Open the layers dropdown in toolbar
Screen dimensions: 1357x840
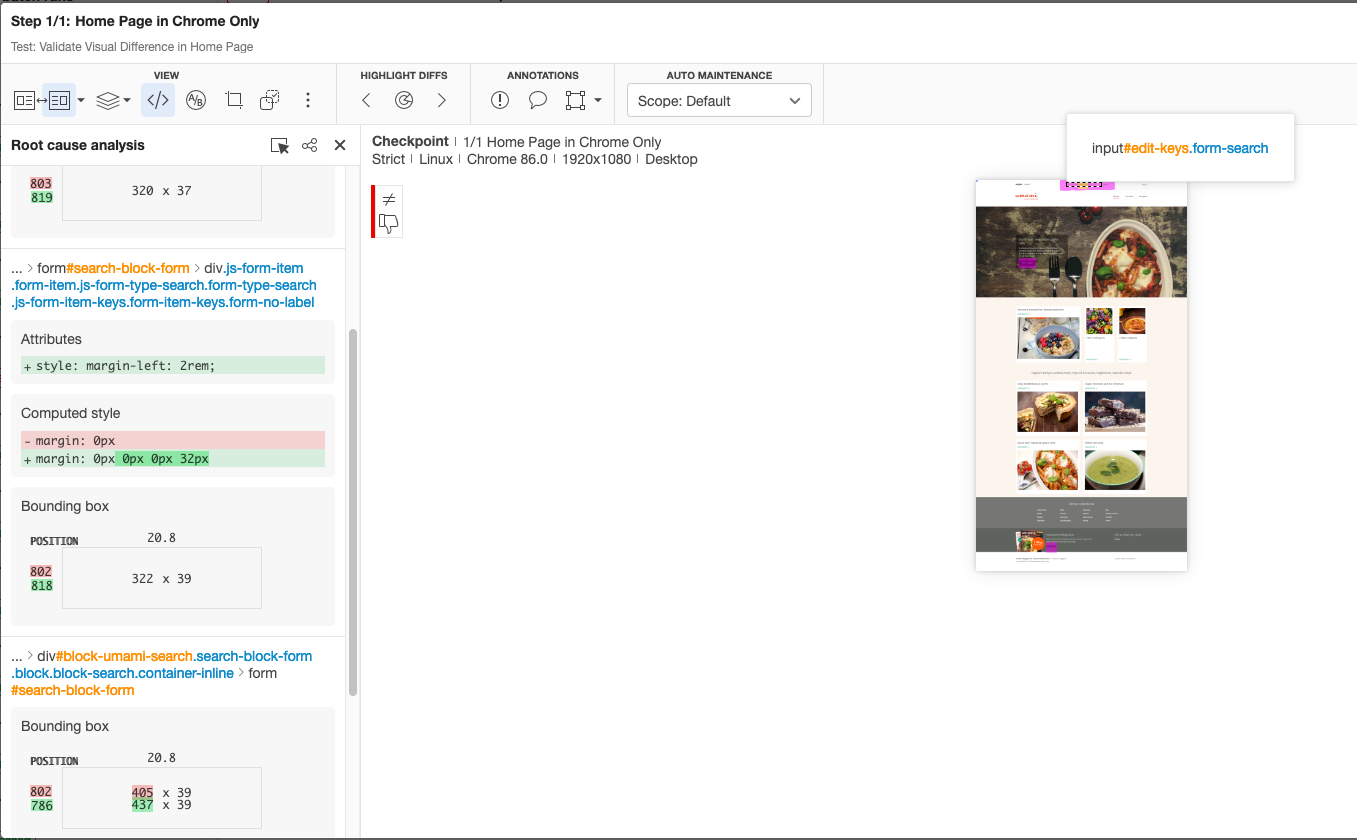point(113,100)
